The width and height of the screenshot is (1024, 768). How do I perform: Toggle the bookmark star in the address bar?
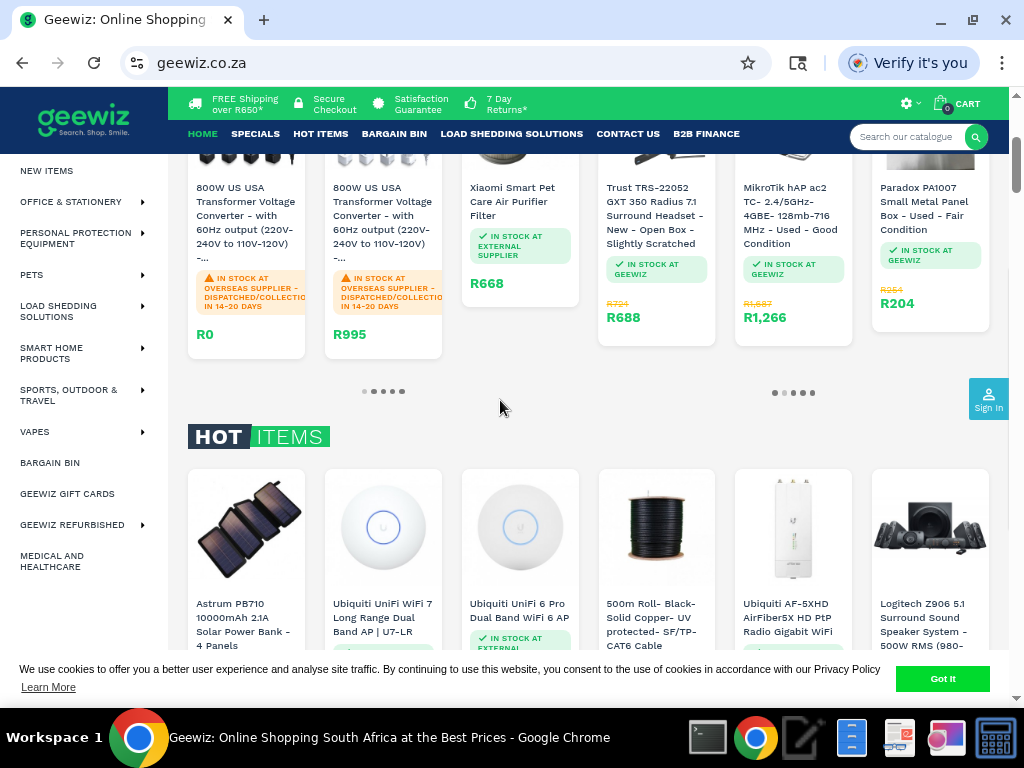pyautogui.click(x=748, y=62)
